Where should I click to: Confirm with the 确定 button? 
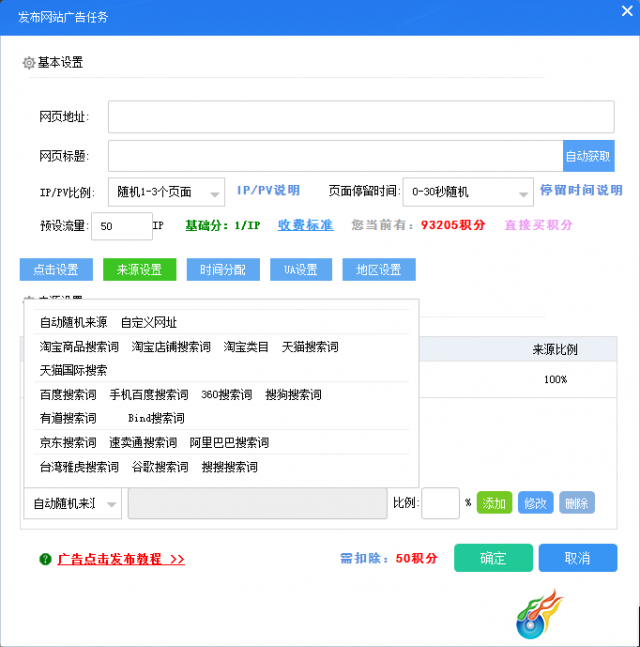coord(493,558)
